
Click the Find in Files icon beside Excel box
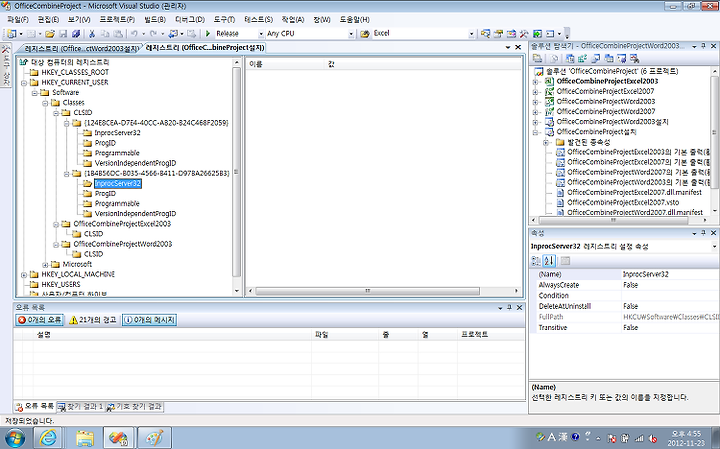(x=365, y=34)
